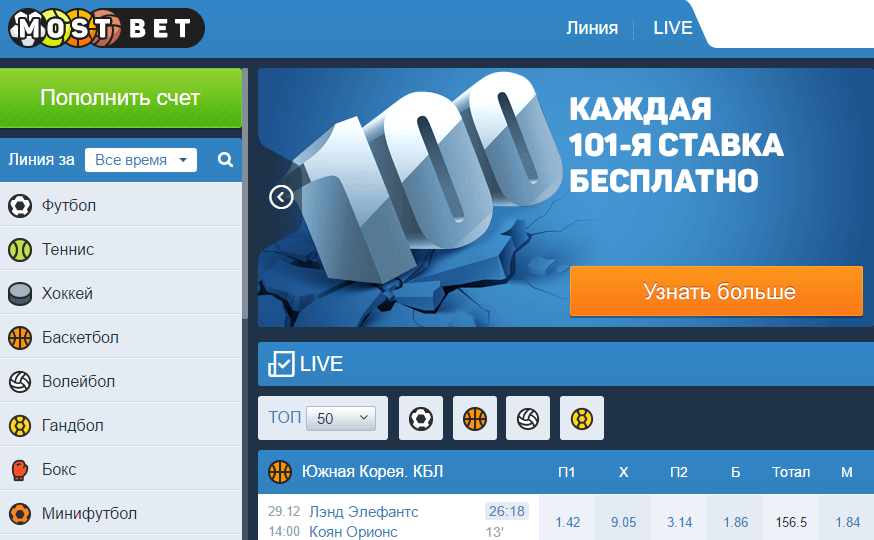Image resolution: width=874 pixels, height=540 pixels.
Task: Open the Лэнд Элефантс match link
Action: (363, 512)
